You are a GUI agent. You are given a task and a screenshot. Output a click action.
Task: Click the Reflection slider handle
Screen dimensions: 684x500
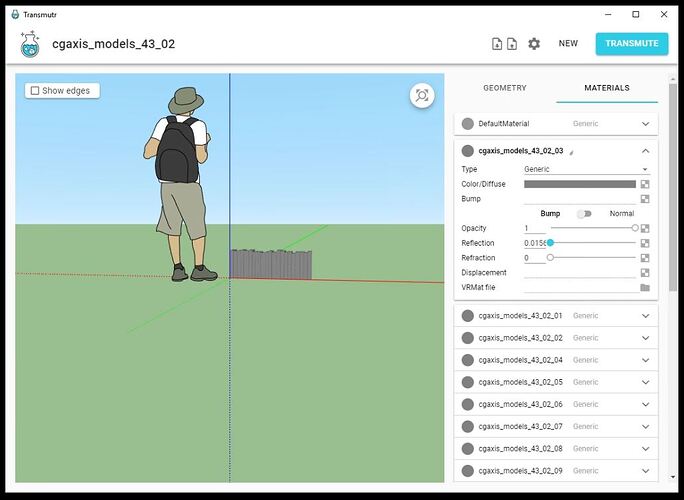pyautogui.click(x=551, y=243)
